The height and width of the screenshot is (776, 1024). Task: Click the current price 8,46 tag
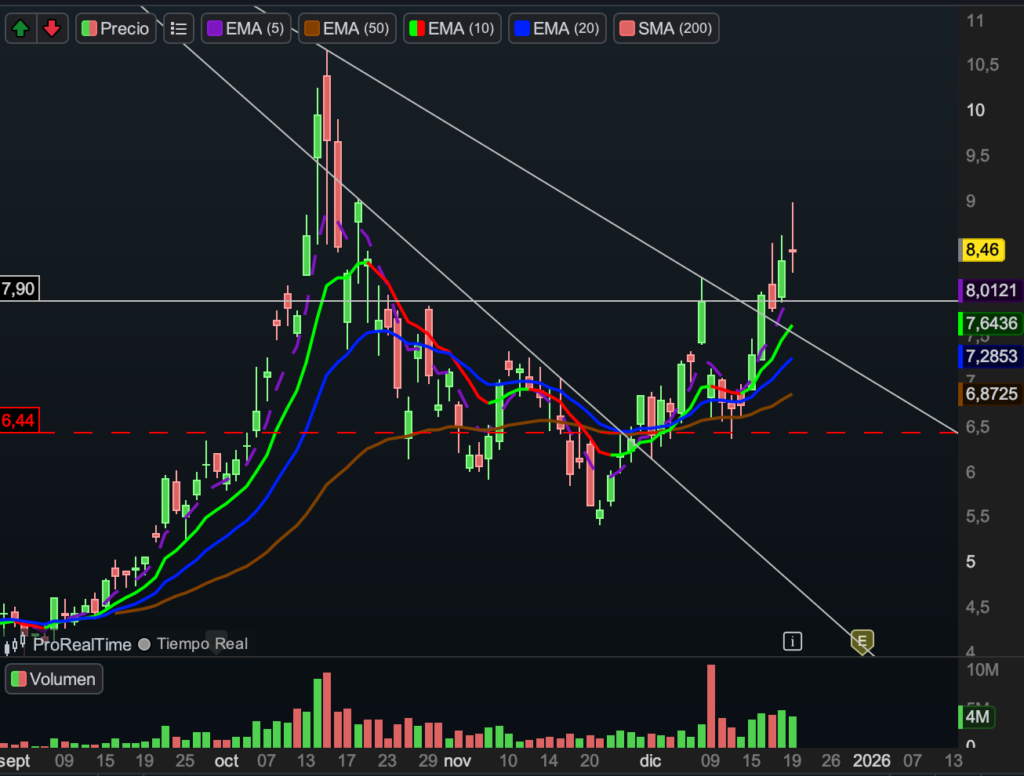pos(979,250)
